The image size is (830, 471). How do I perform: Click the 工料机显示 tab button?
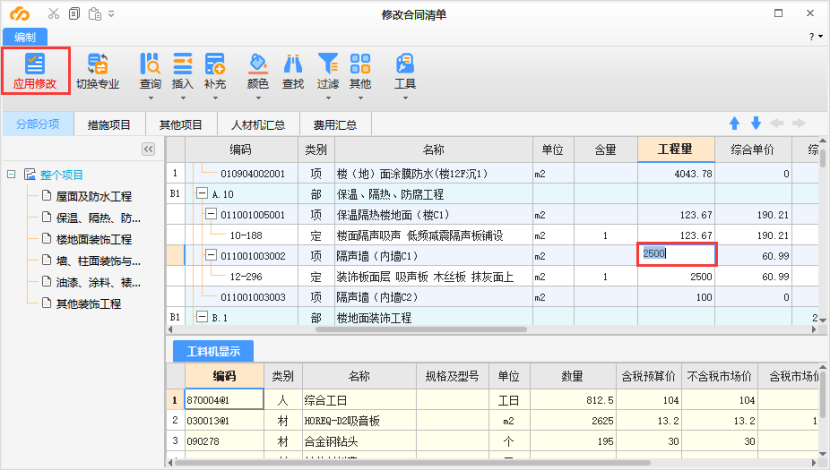tap(213, 350)
